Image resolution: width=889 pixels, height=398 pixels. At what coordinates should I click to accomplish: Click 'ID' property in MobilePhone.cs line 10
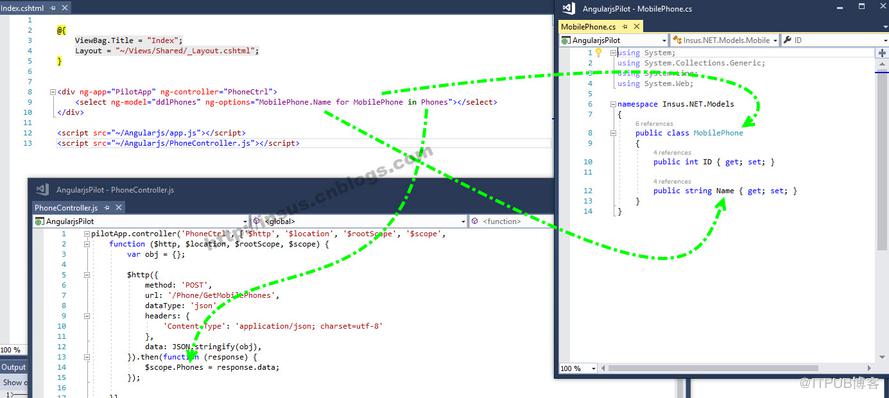point(707,162)
